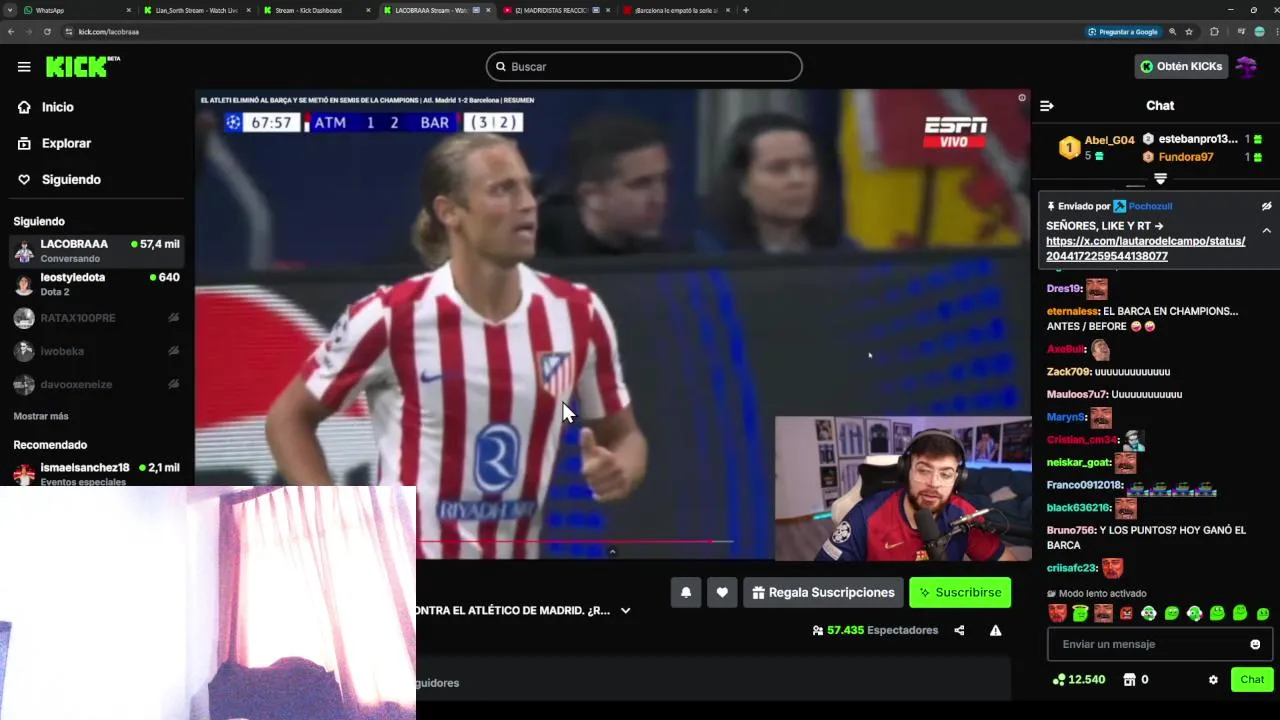Screen dimensions: 1280x720
Task: Click chevron above video progress bar
Action: (612, 551)
